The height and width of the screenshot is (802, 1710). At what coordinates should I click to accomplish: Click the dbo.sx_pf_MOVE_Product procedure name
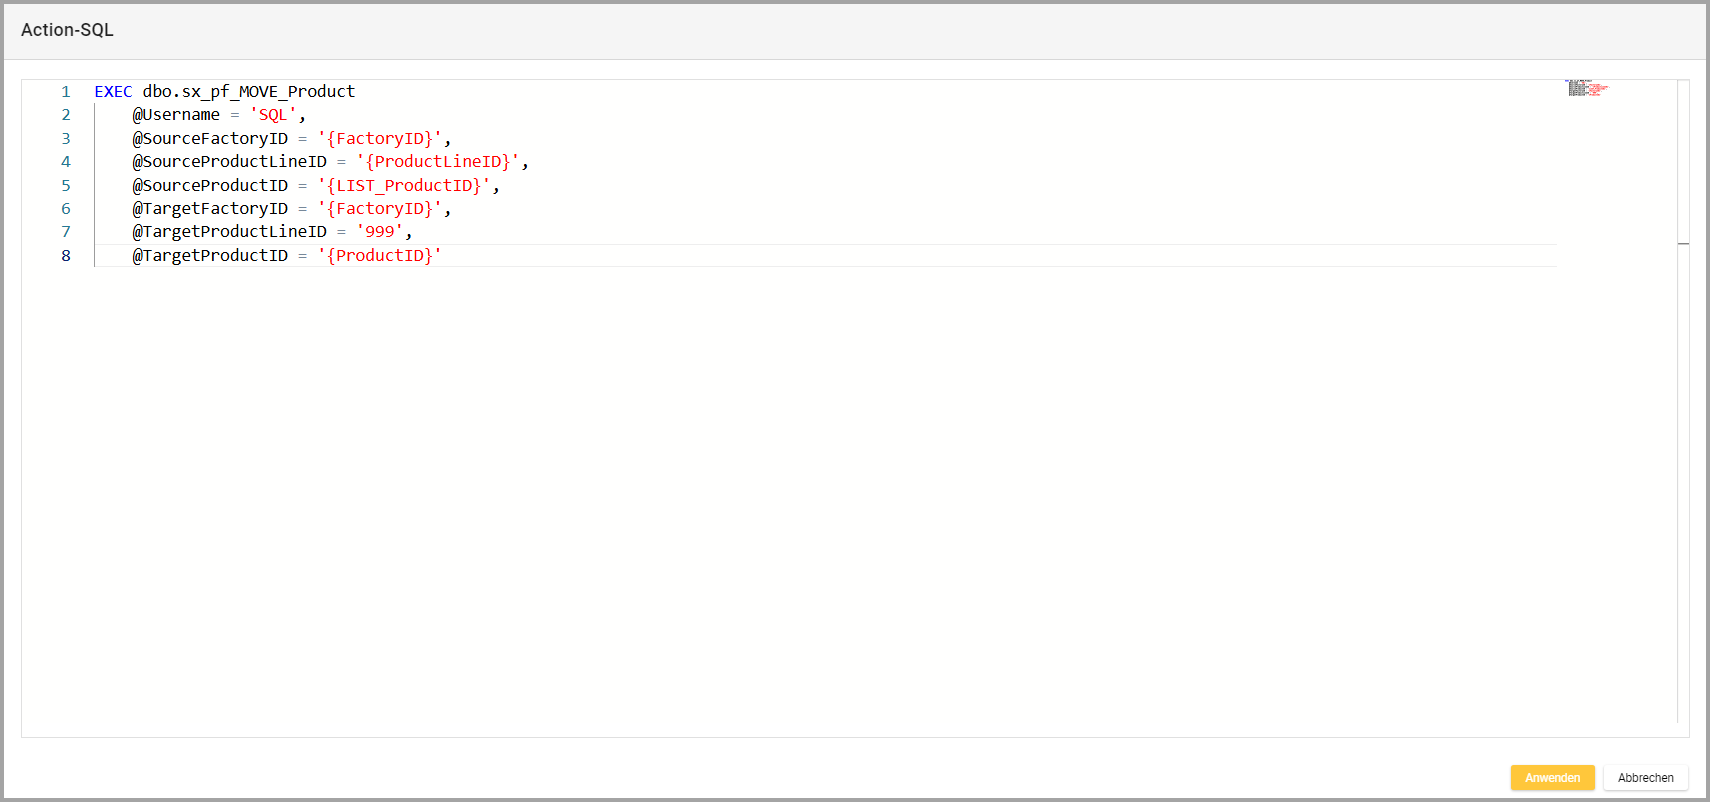pyautogui.click(x=248, y=92)
